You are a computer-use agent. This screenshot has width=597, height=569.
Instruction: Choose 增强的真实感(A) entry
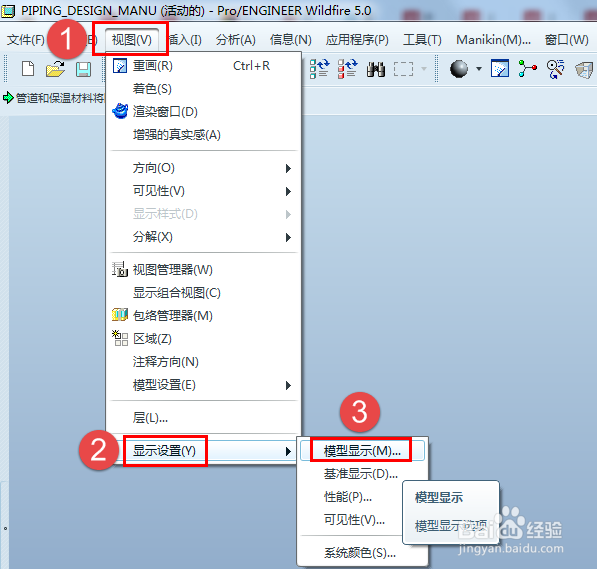pyautogui.click(x=203, y=135)
